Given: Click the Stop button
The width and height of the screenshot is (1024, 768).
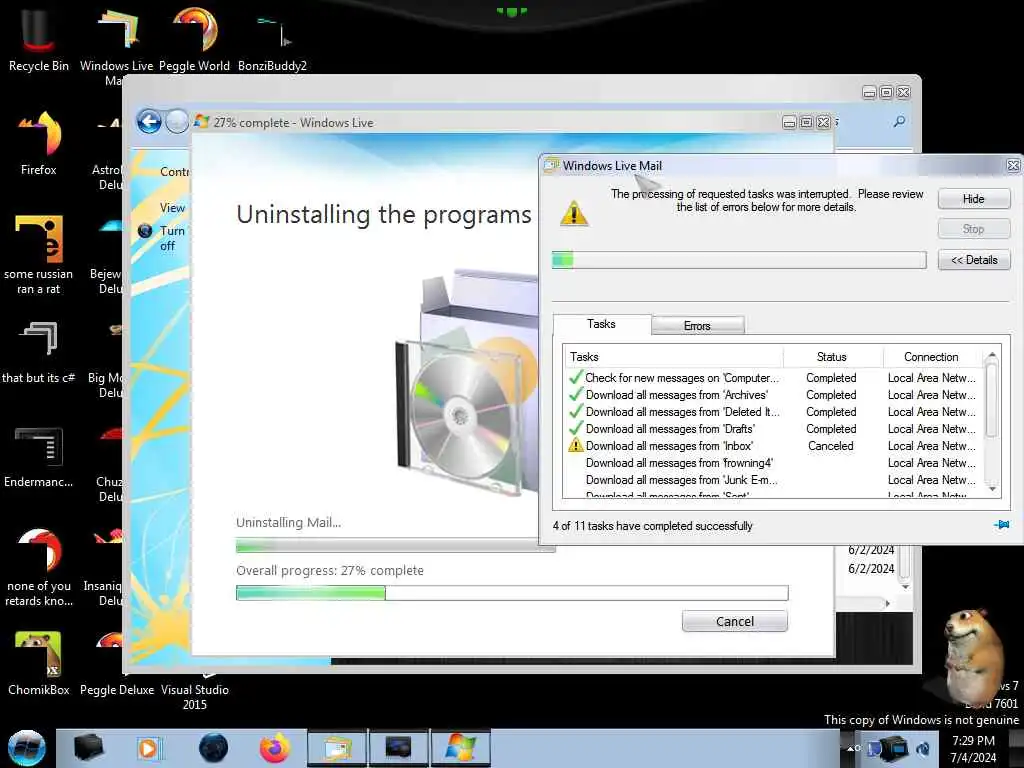Looking at the screenshot, I should tap(974, 229).
